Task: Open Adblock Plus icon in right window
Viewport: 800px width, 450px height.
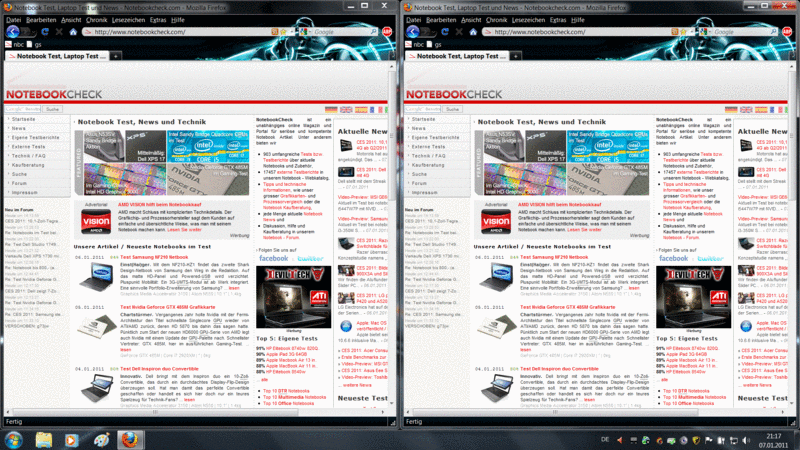Action: (787, 32)
